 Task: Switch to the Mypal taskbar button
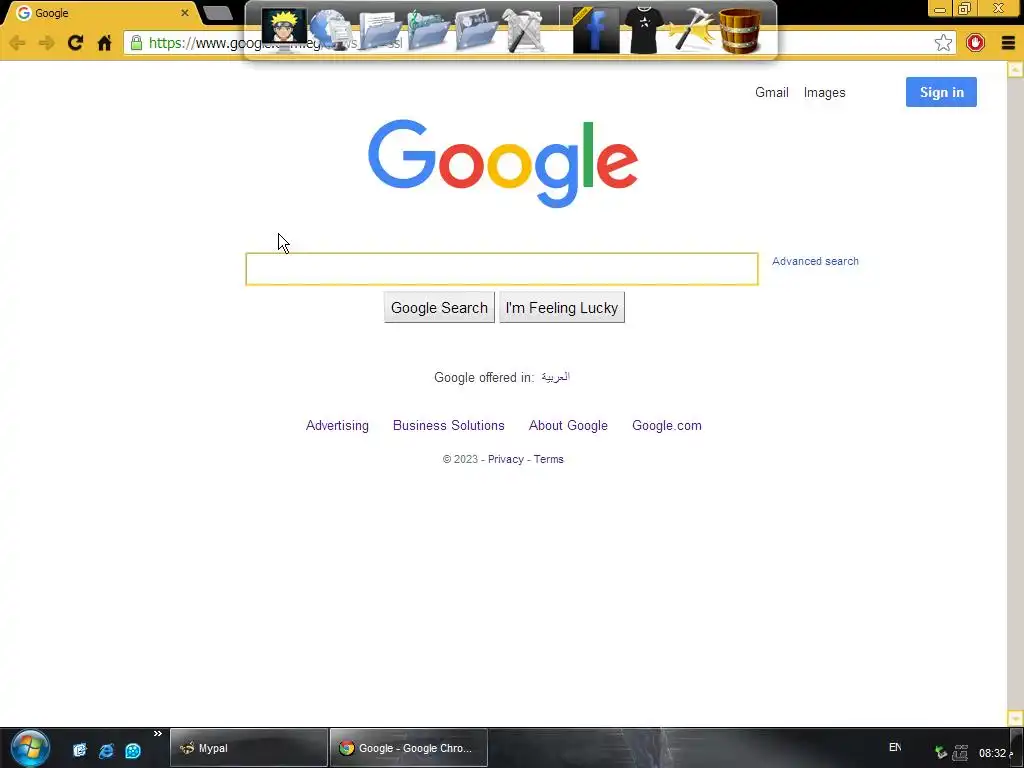coord(249,748)
